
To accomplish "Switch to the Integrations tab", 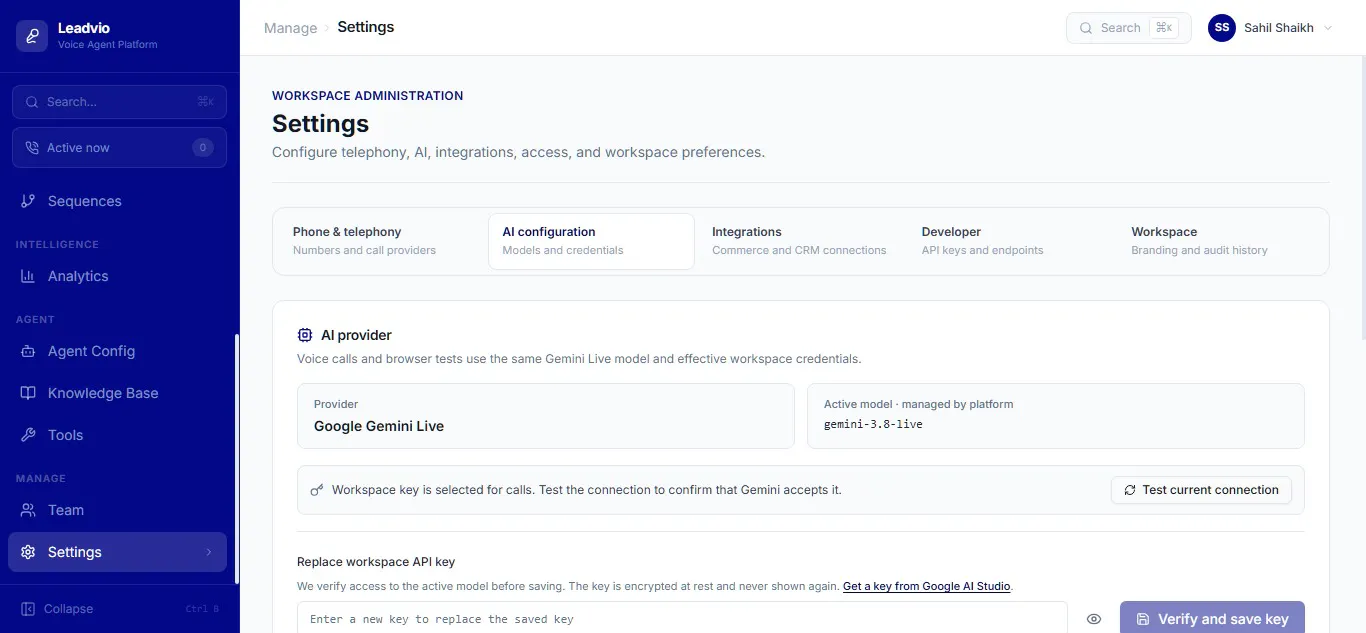I will [801, 241].
